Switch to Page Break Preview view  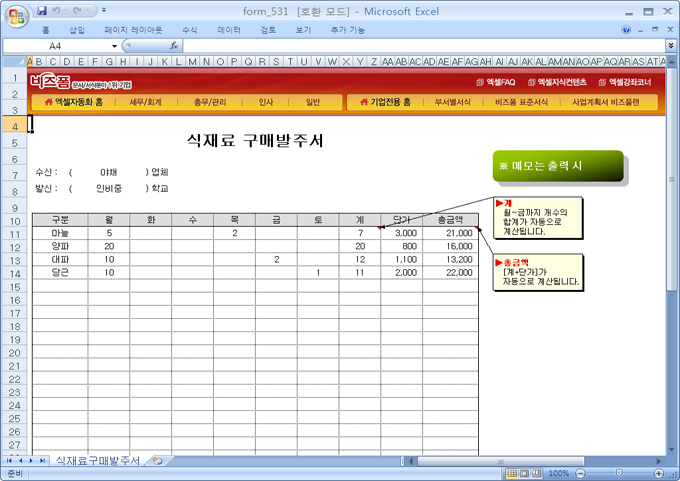[535, 473]
